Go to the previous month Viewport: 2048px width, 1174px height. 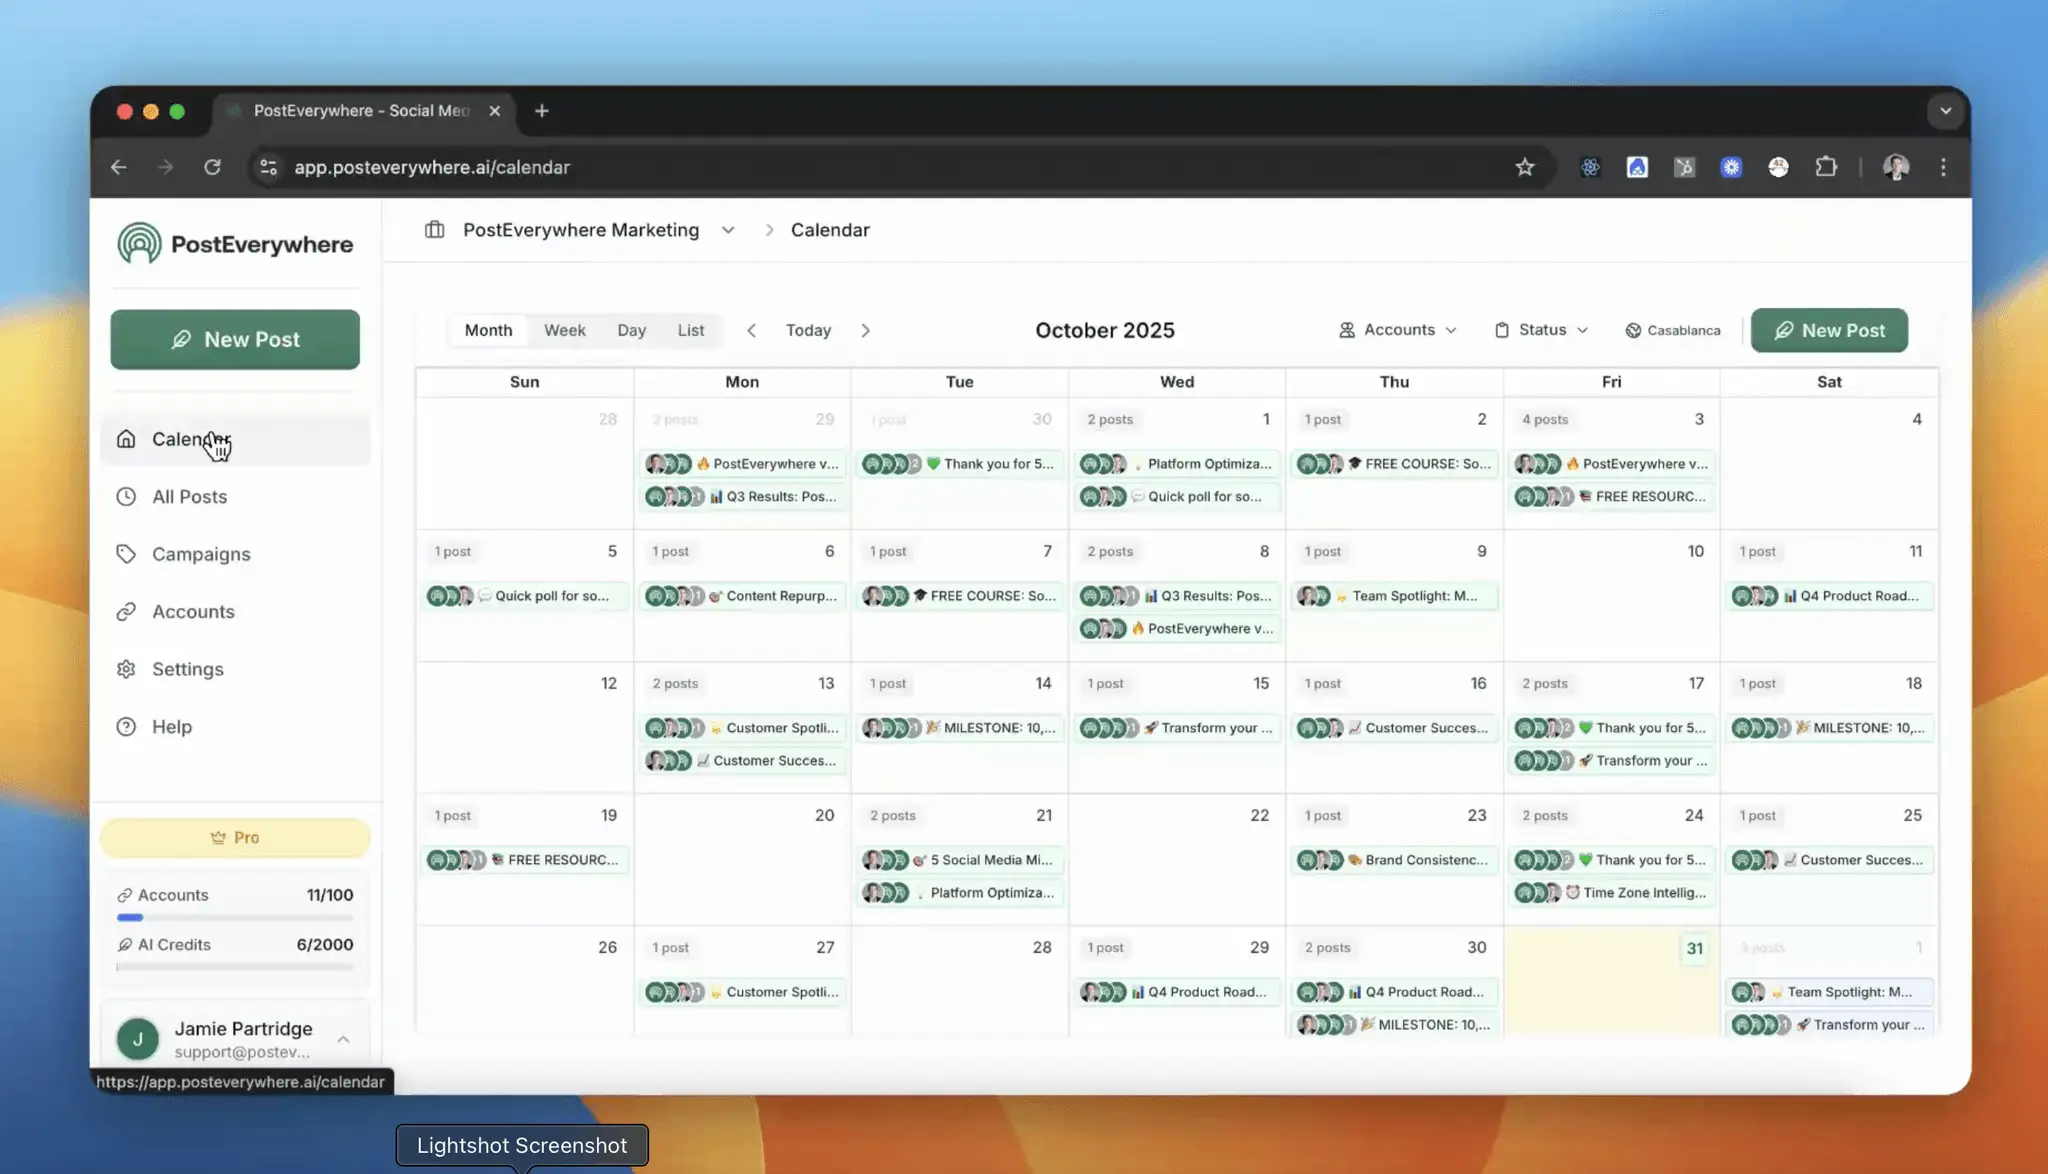point(752,330)
